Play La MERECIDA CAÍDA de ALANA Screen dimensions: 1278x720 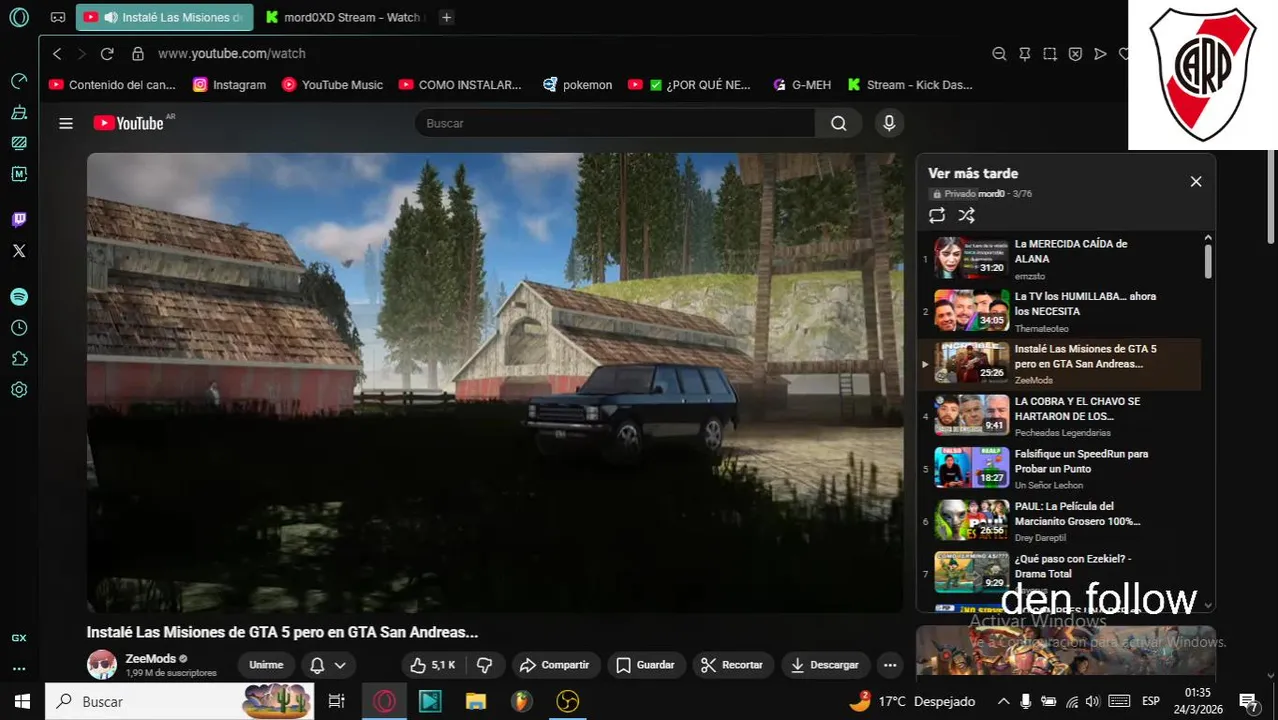point(1061,258)
